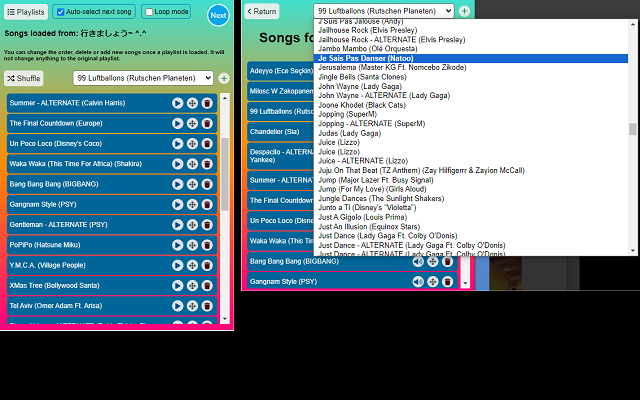Viewport: 640px width, 400px height.
Task: Delete Tel Aviv (Omer Adam Ft. Arisa)
Action: click(x=207, y=306)
